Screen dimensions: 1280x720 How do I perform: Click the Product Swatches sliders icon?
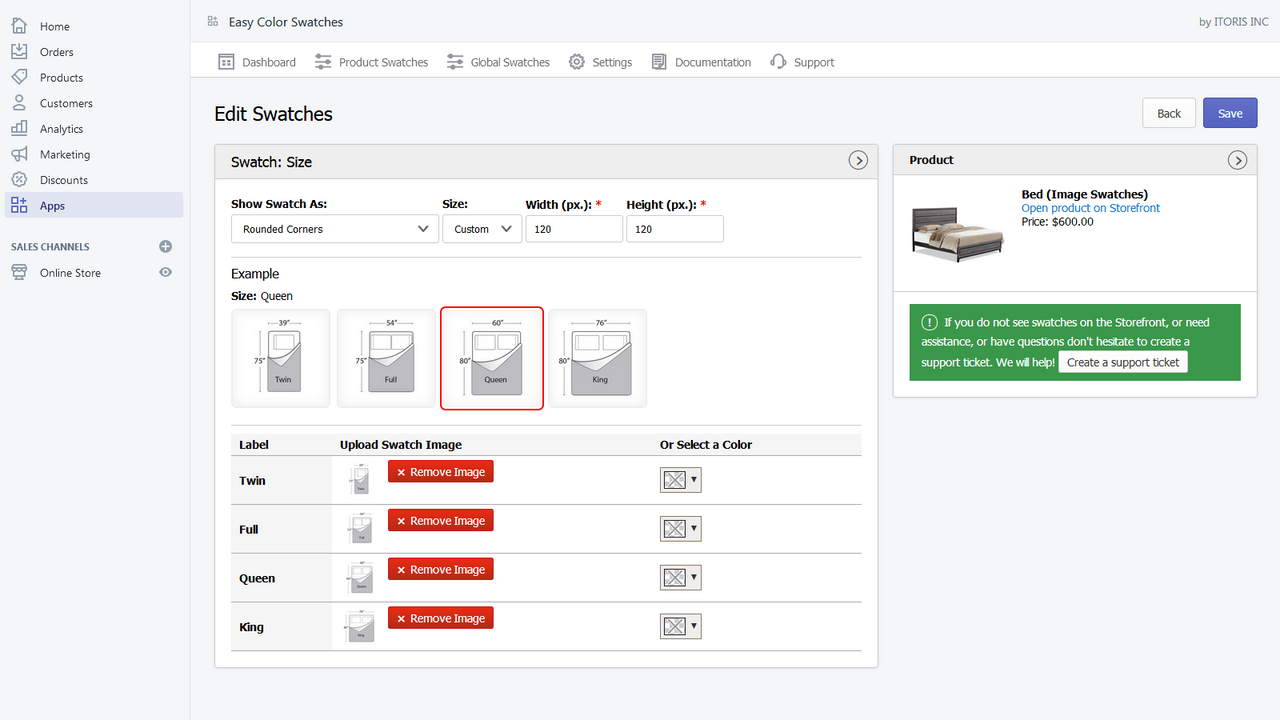[x=323, y=62]
